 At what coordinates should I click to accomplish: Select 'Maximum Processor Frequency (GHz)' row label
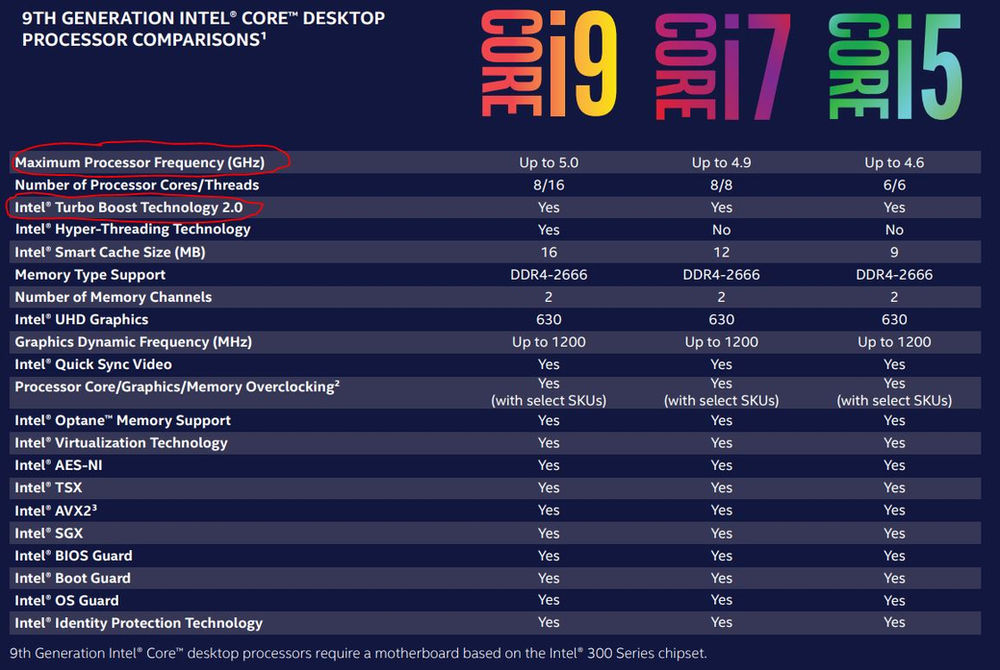pos(140,163)
